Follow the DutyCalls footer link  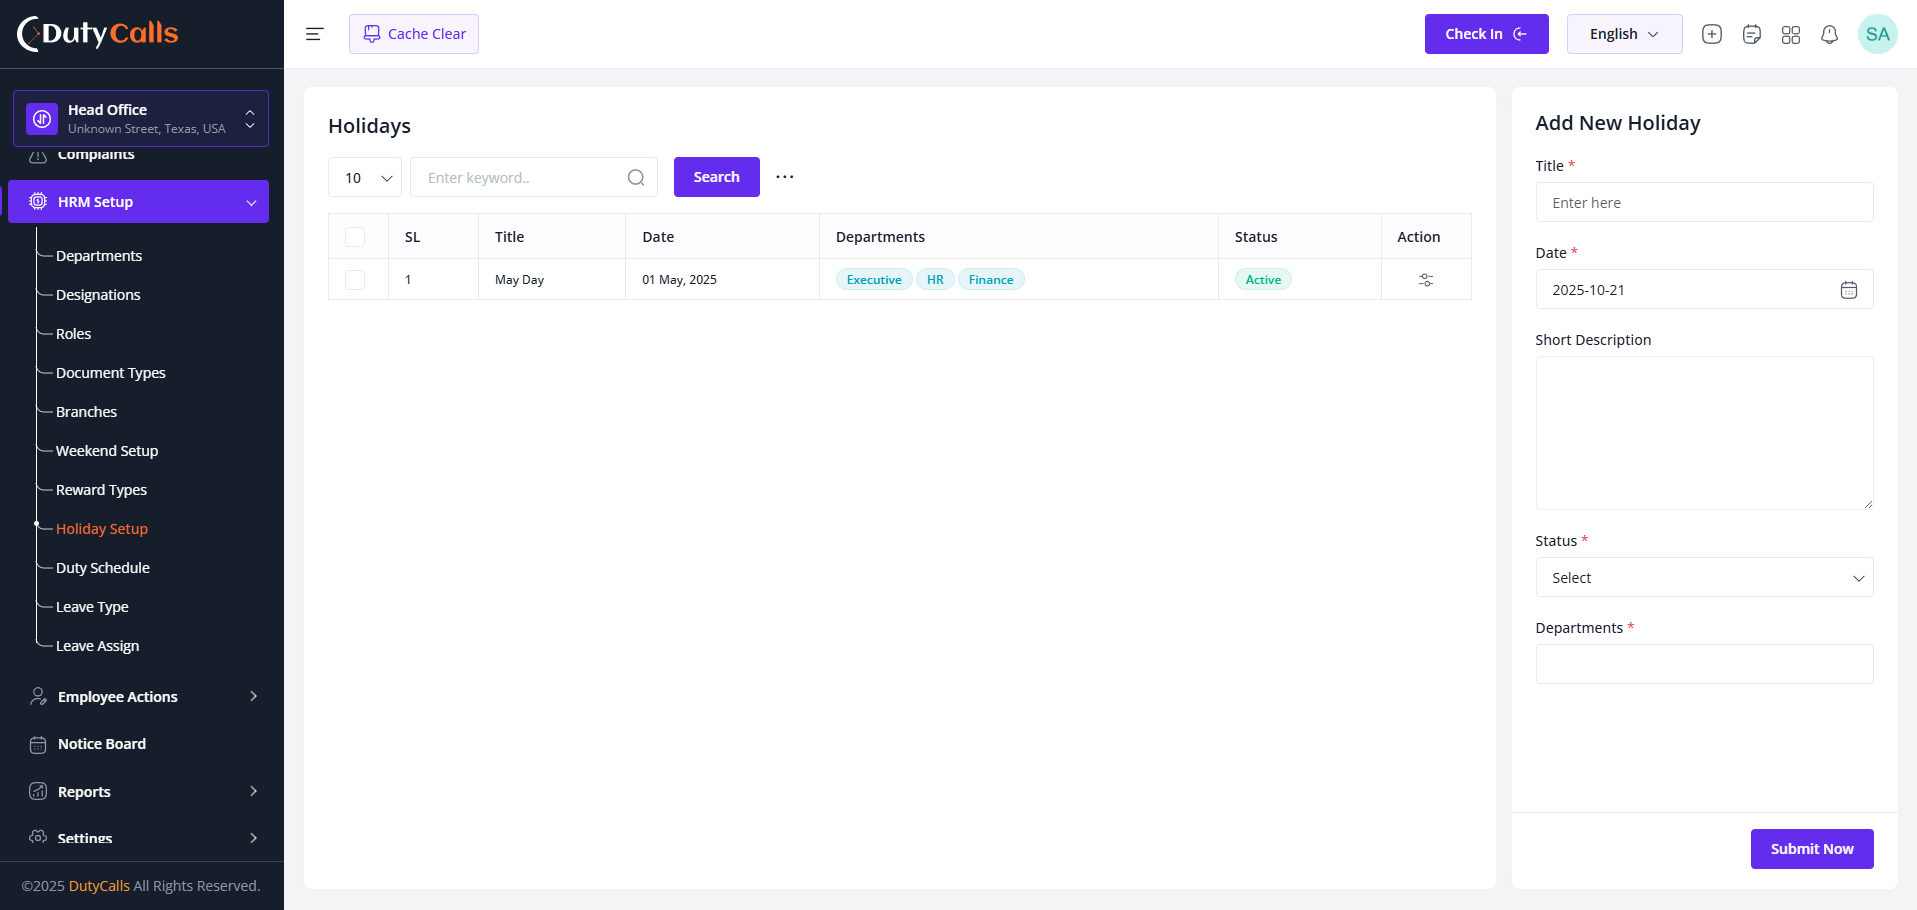click(99, 886)
